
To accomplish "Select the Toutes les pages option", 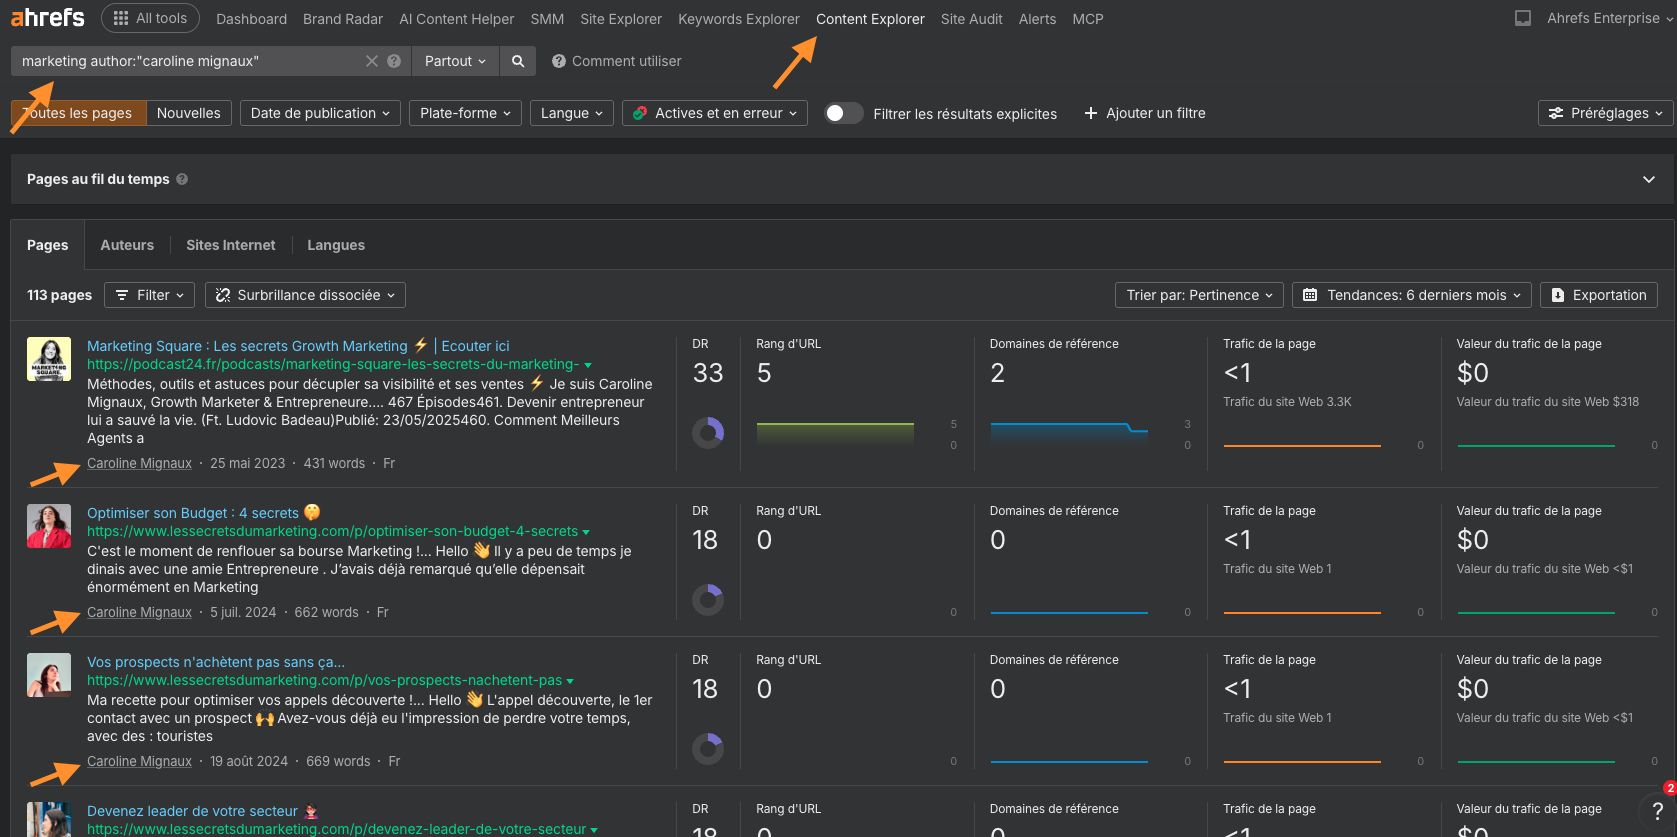I will coord(79,113).
